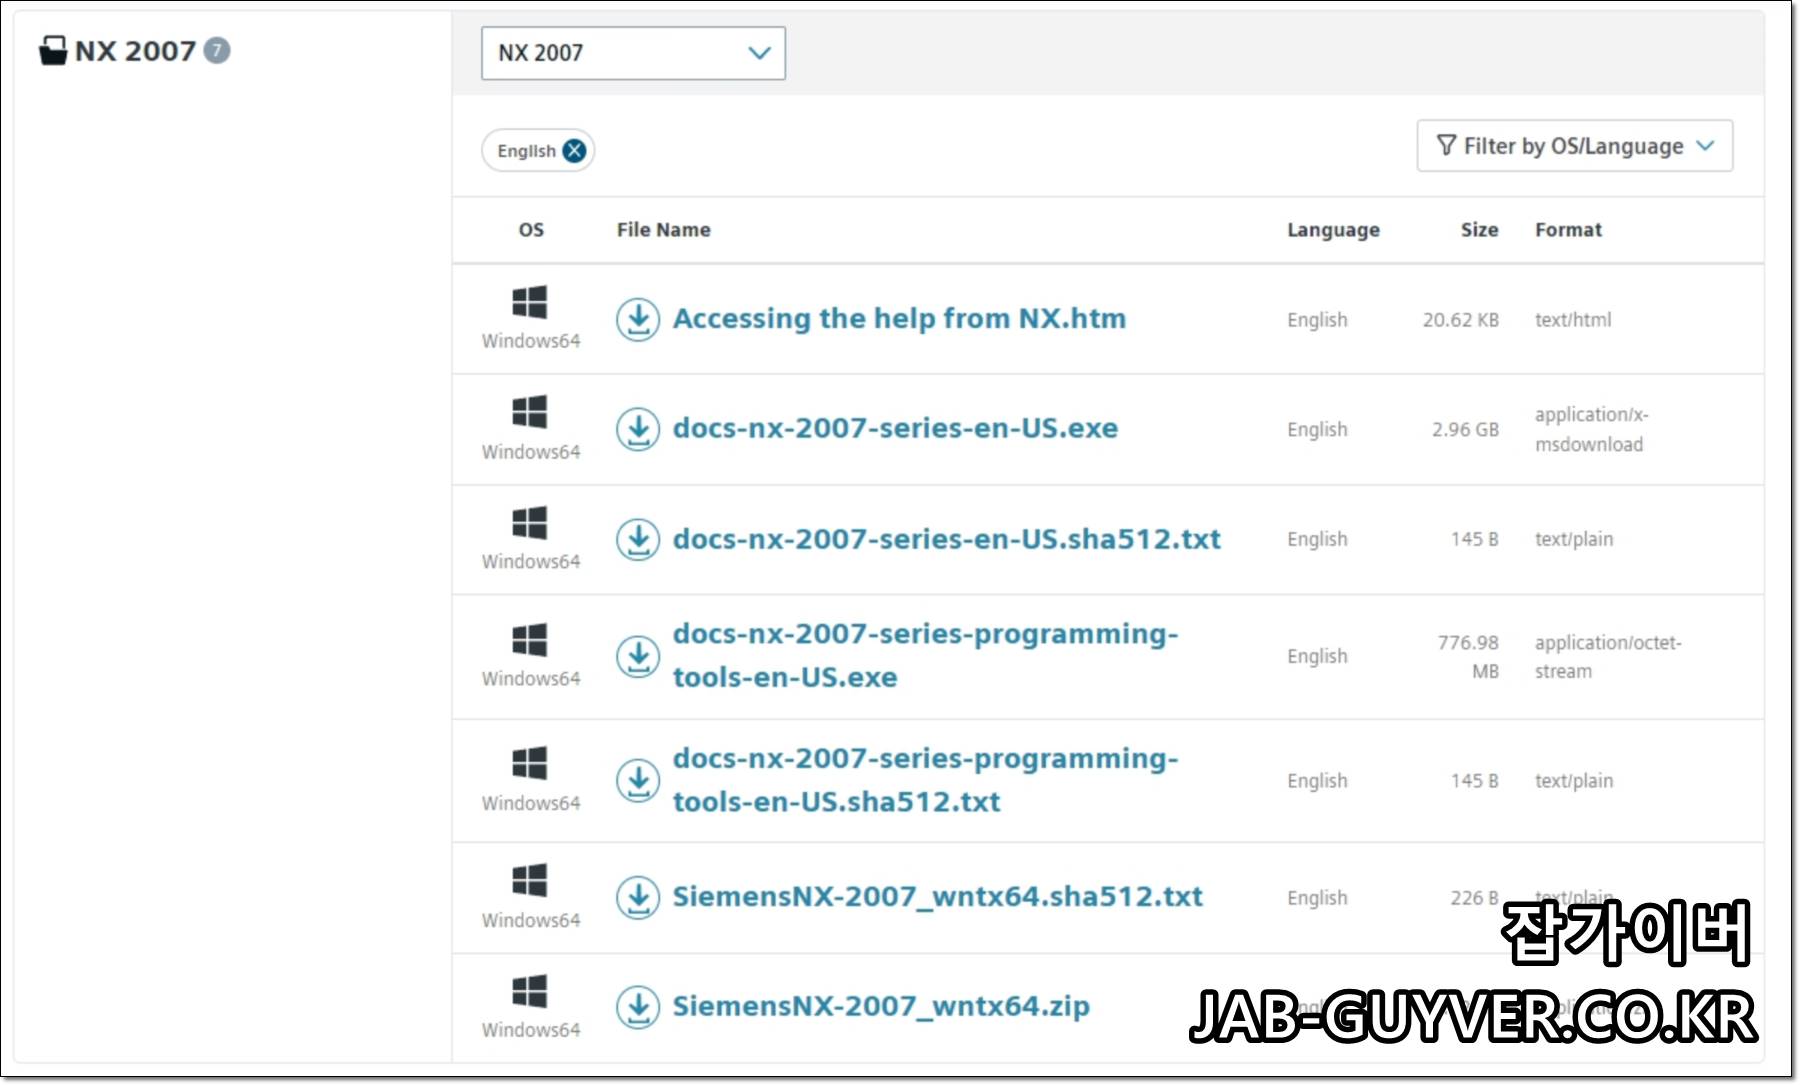
Task: Click the file count badge next to NX 2007
Action: [x=217, y=50]
